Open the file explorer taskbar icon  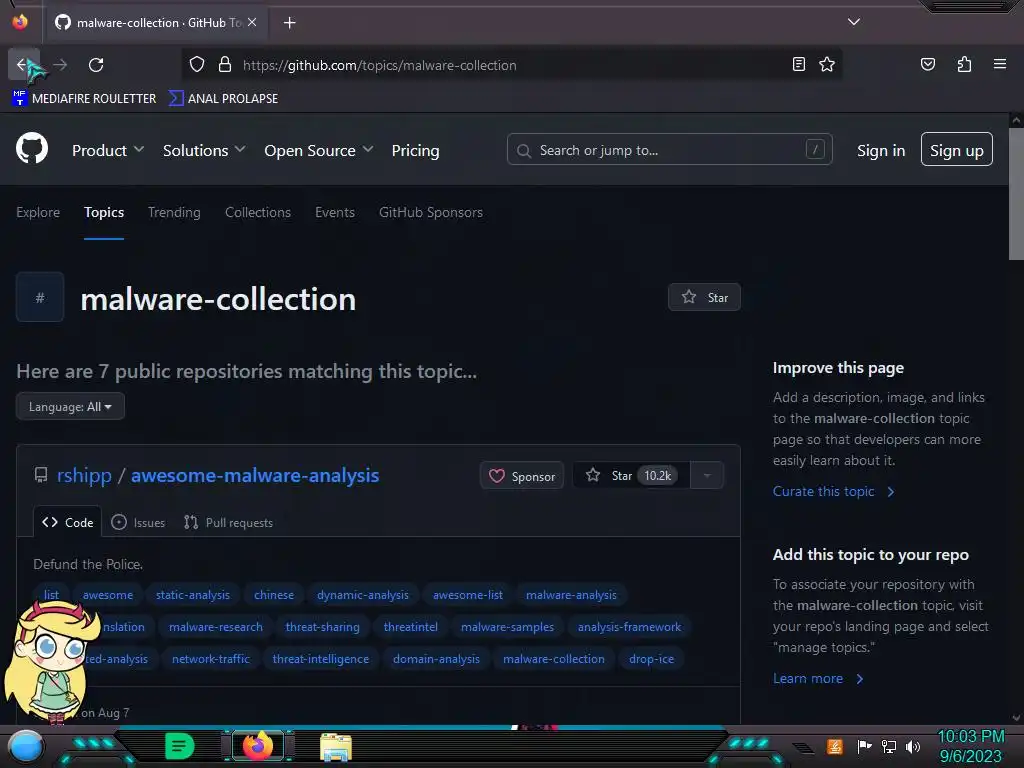point(336,746)
